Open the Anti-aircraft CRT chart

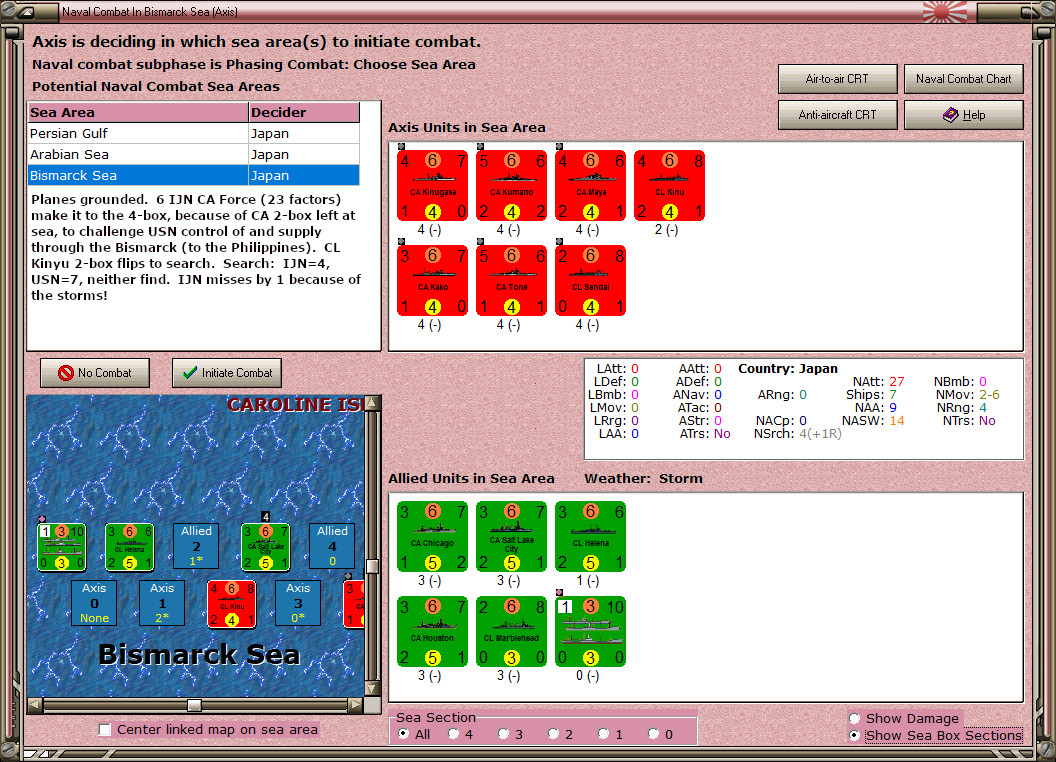[837, 115]
